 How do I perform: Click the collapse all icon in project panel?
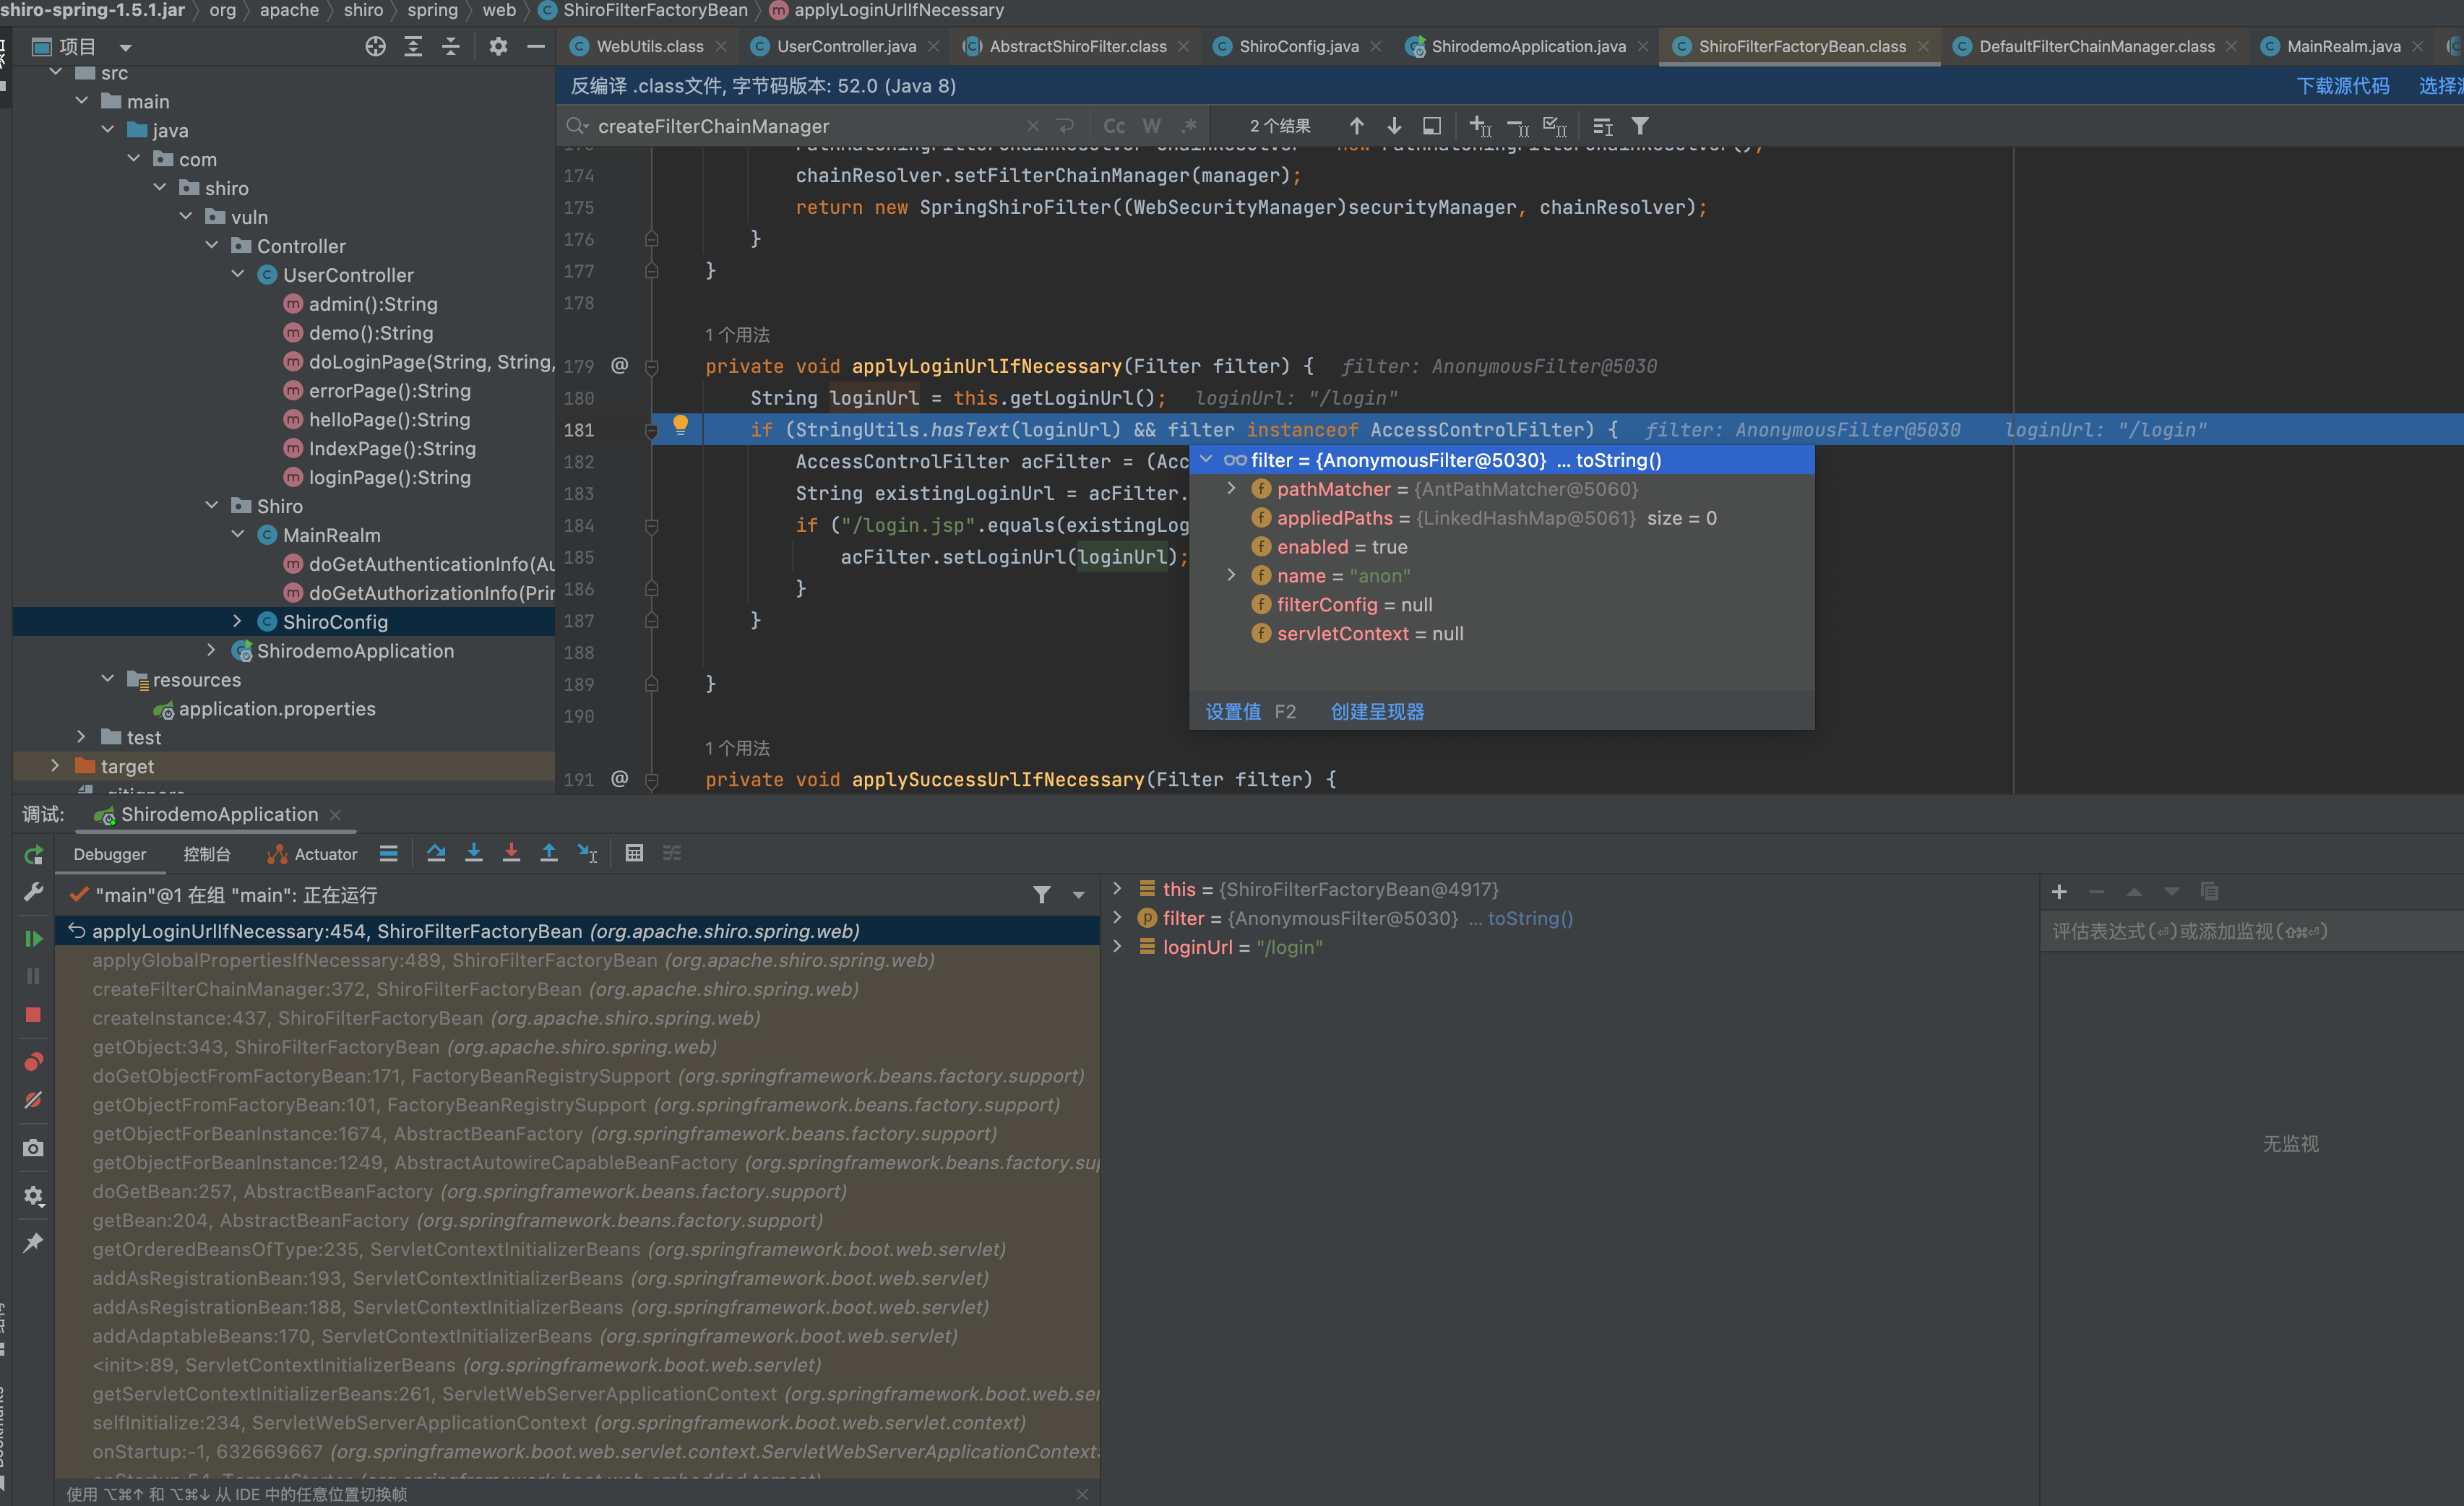tap(451, 46)
